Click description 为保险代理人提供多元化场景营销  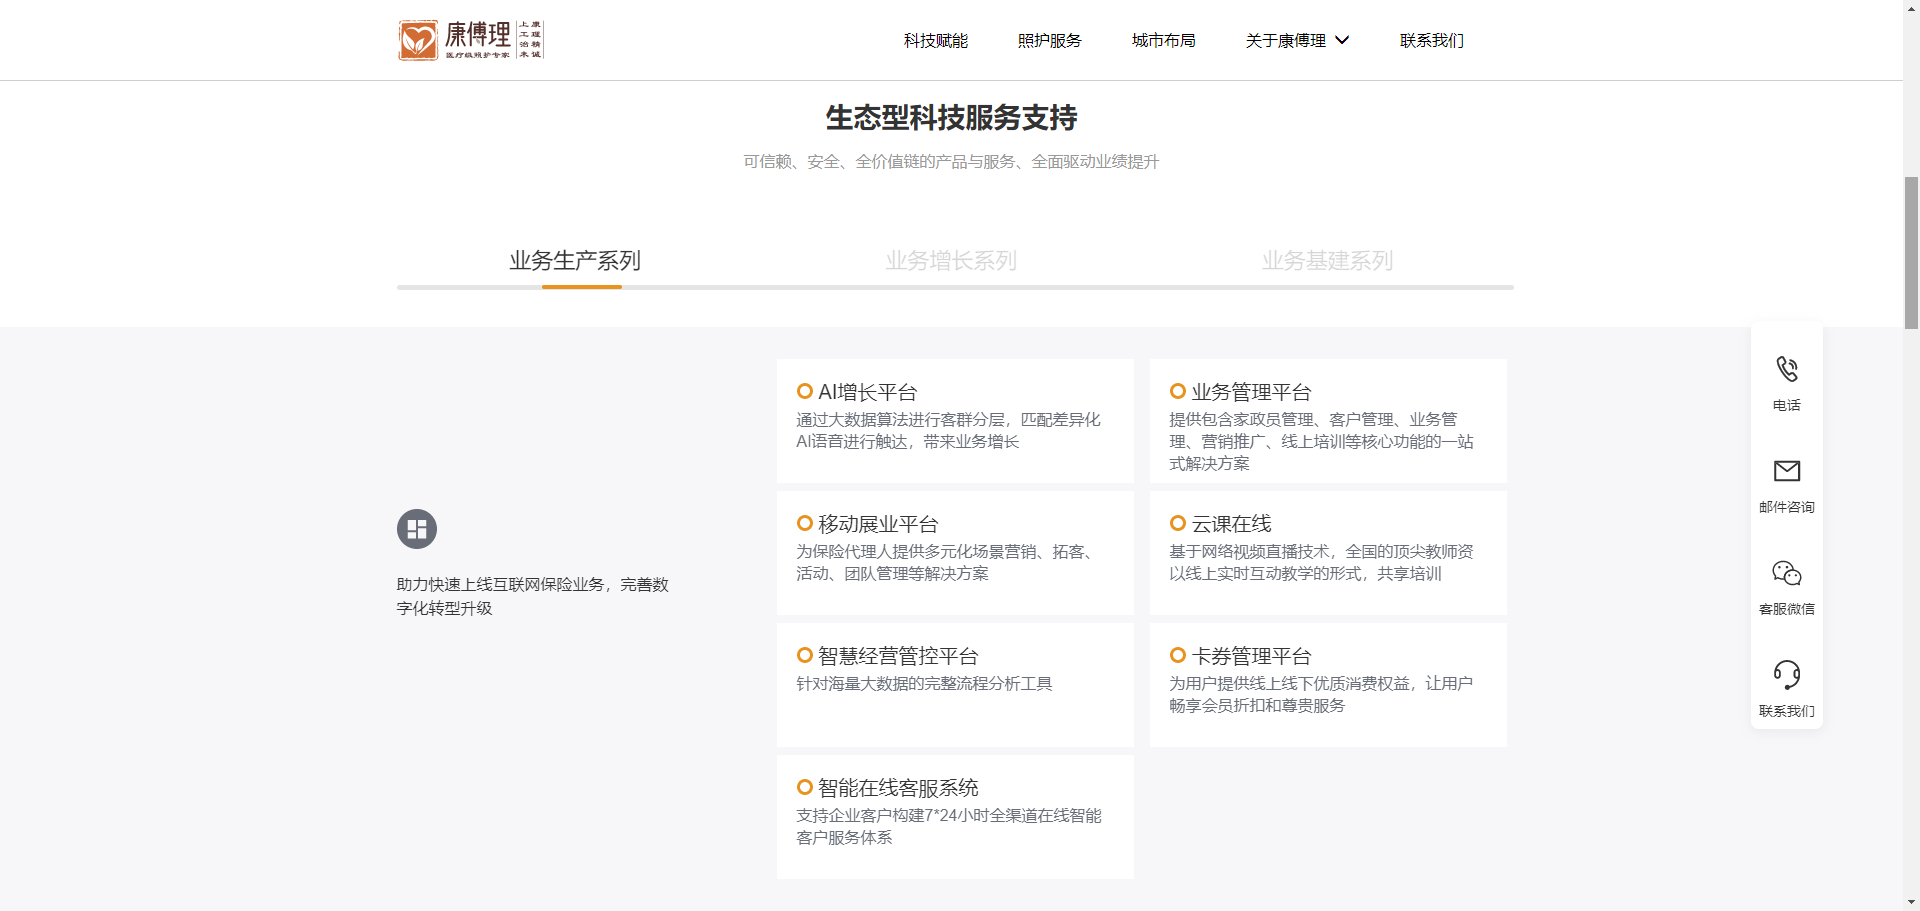948,562
